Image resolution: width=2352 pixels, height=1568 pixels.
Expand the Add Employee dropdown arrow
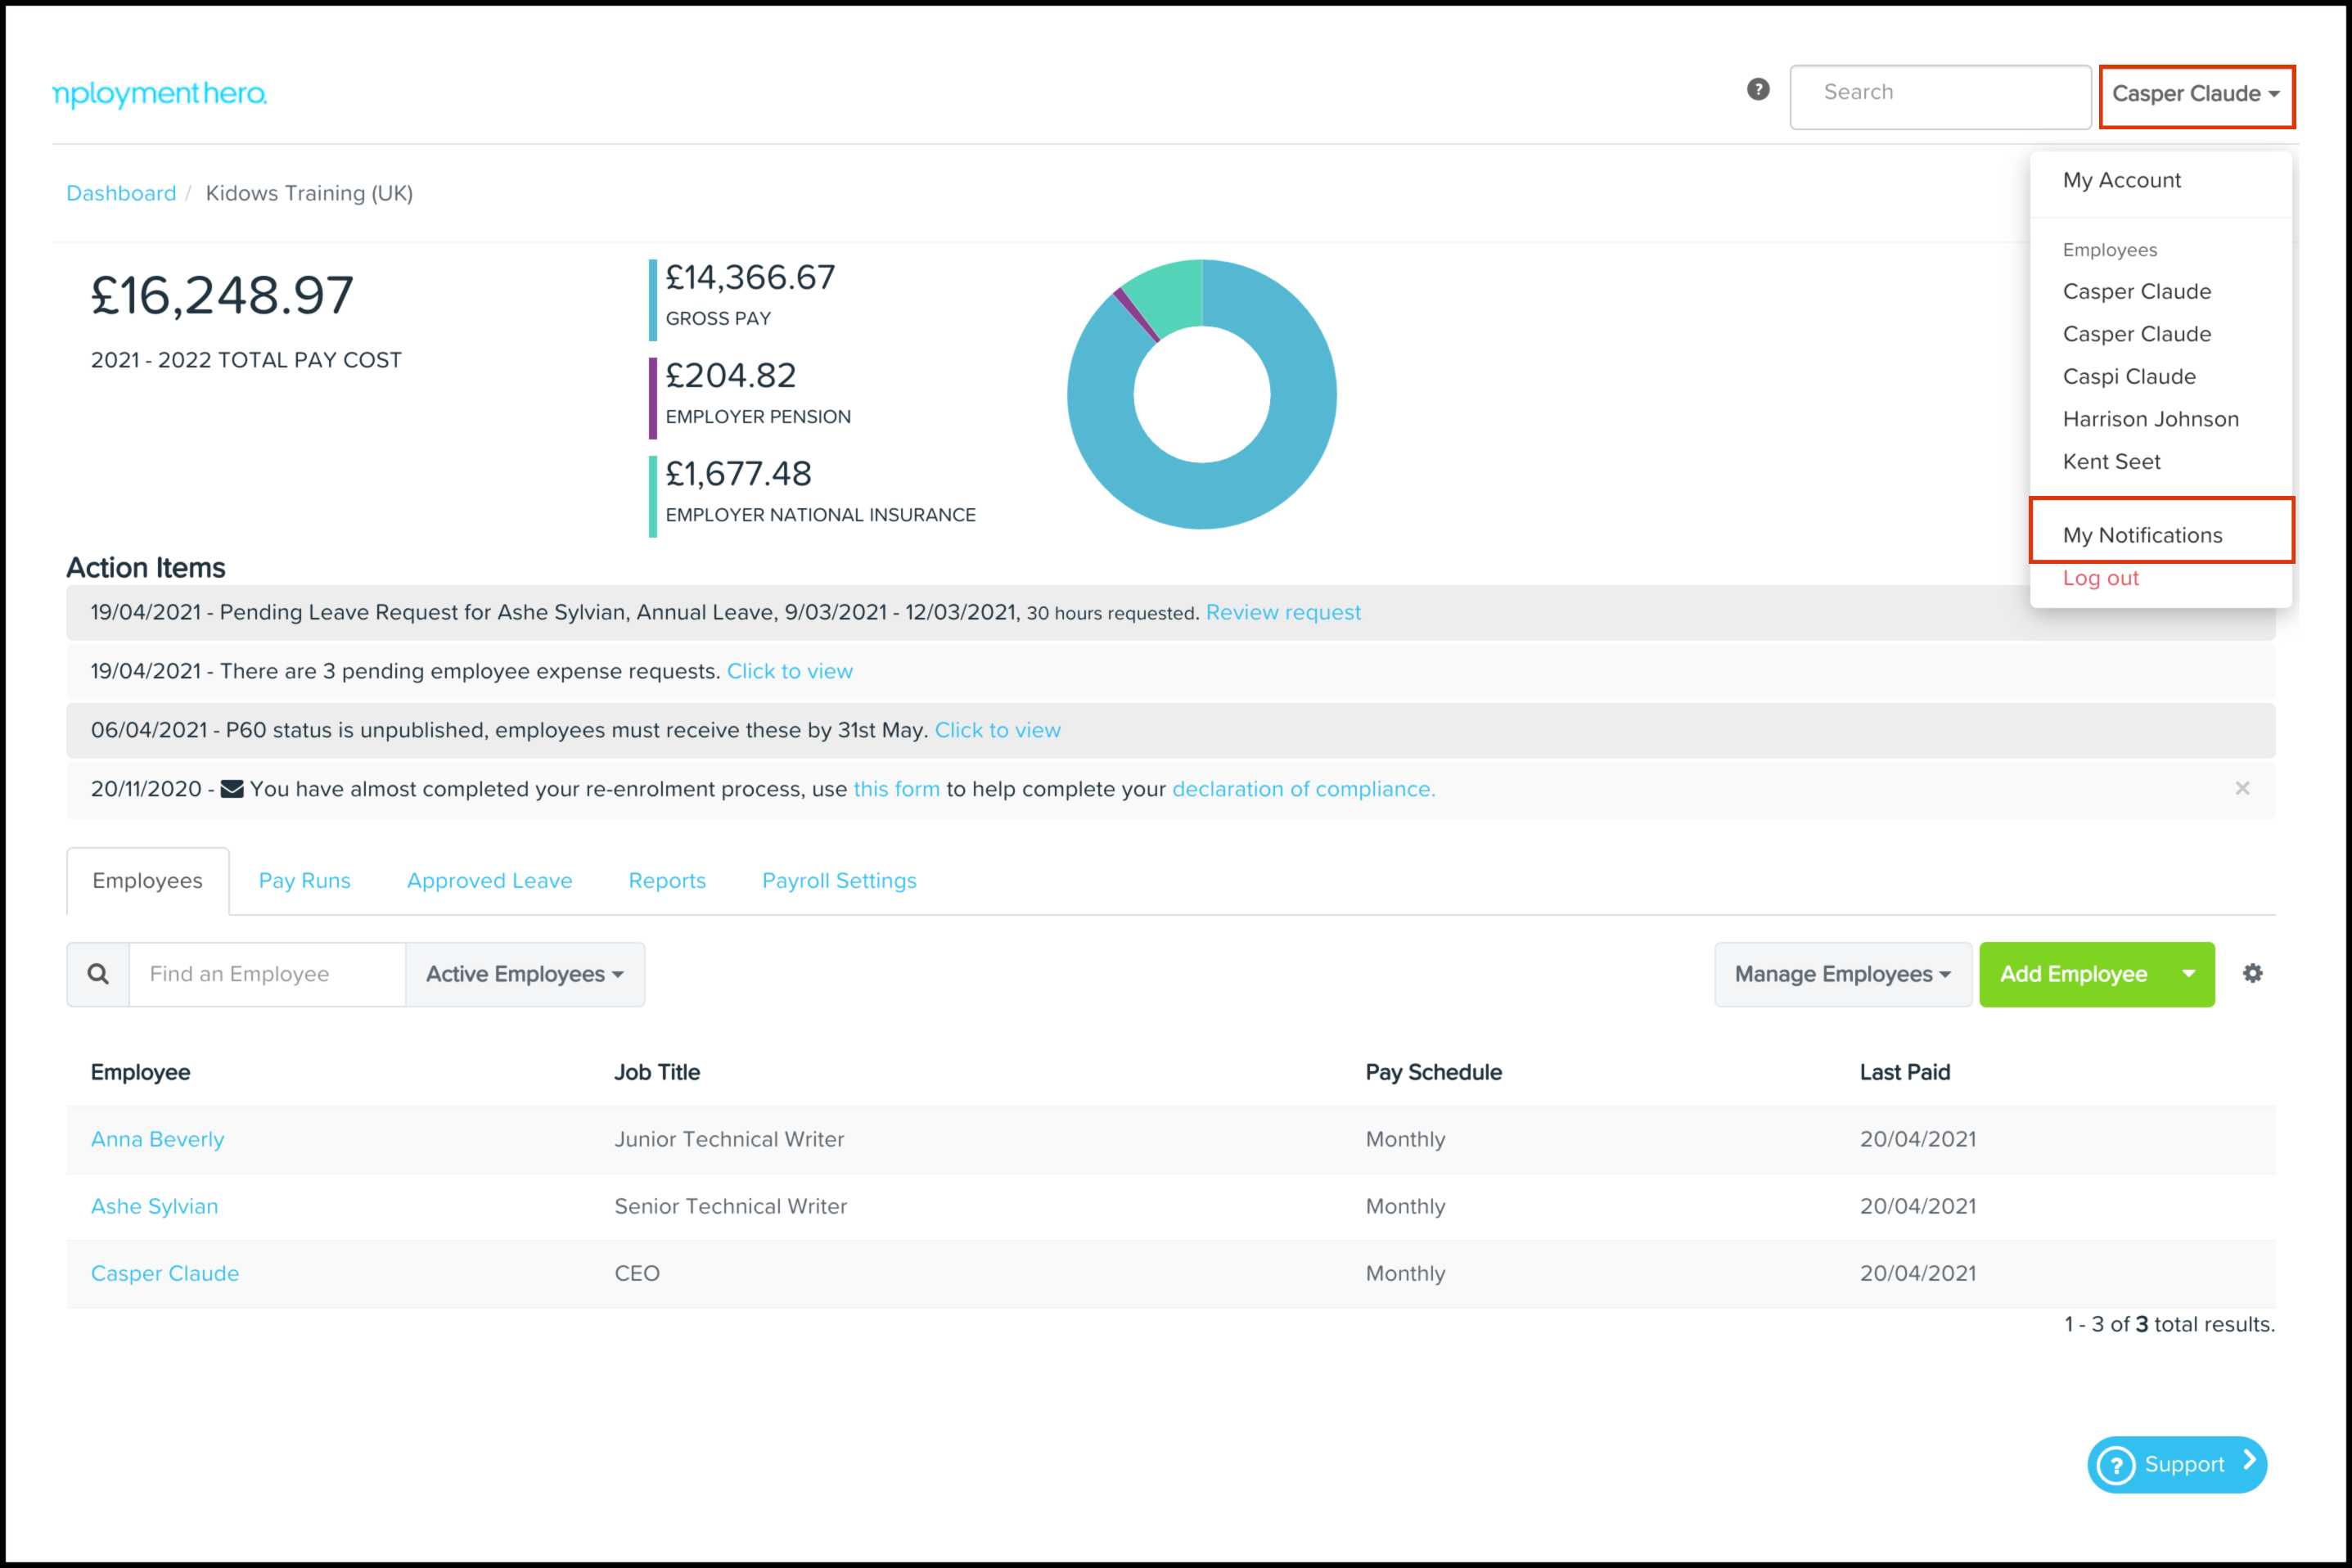click(2188, 973)
